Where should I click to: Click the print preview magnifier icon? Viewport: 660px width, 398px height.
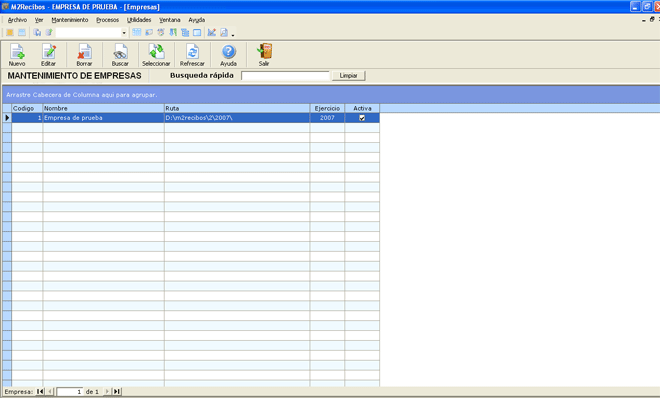click(224, 32)
